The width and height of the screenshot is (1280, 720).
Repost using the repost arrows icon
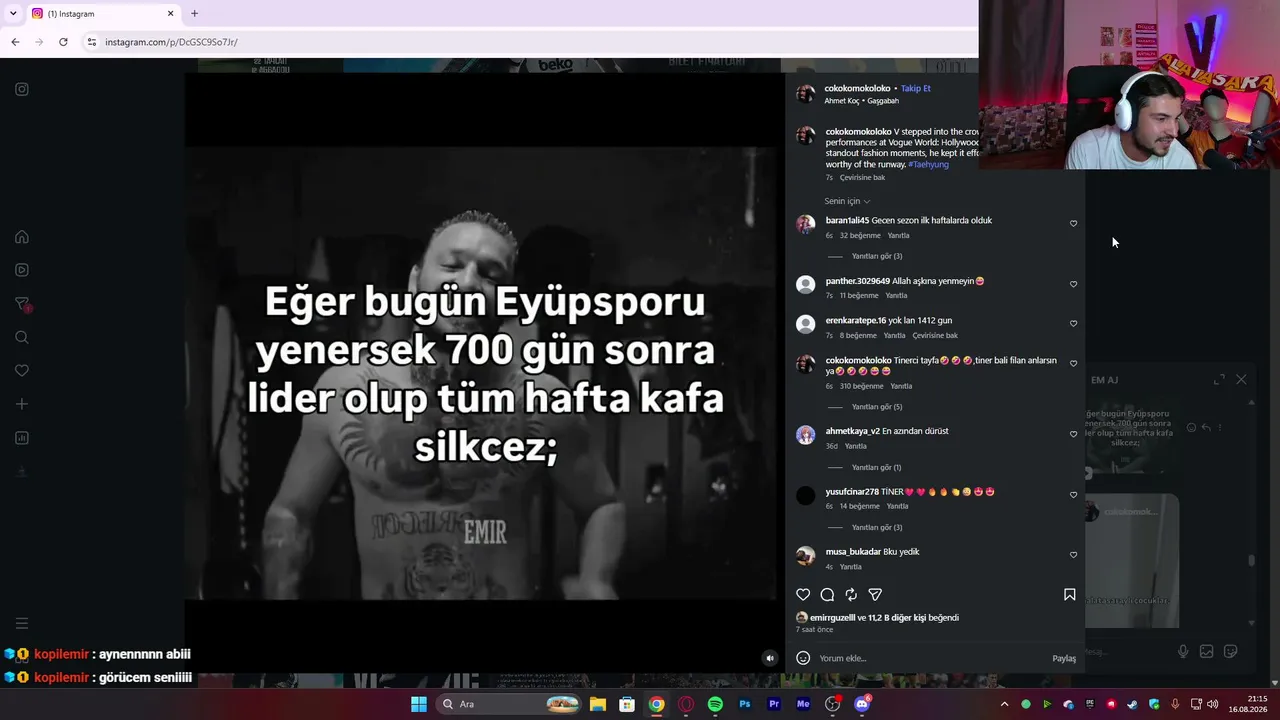click(x=851, y=594)
